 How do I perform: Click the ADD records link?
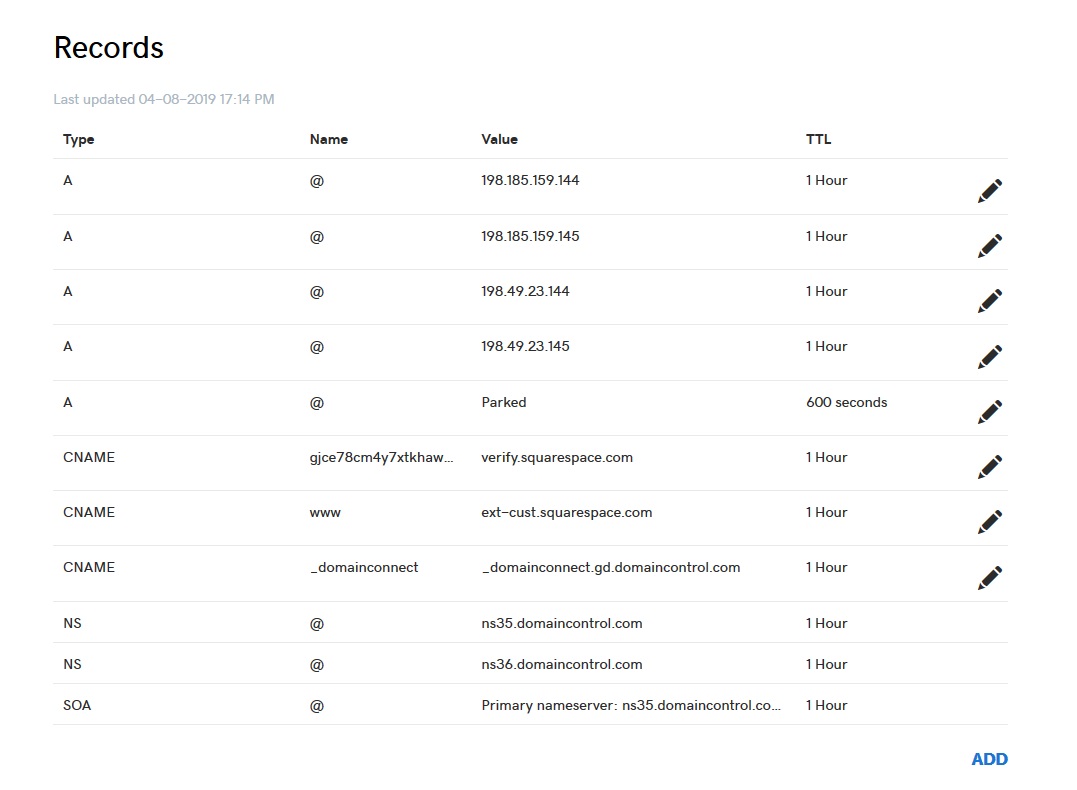(x=989, y=759)
